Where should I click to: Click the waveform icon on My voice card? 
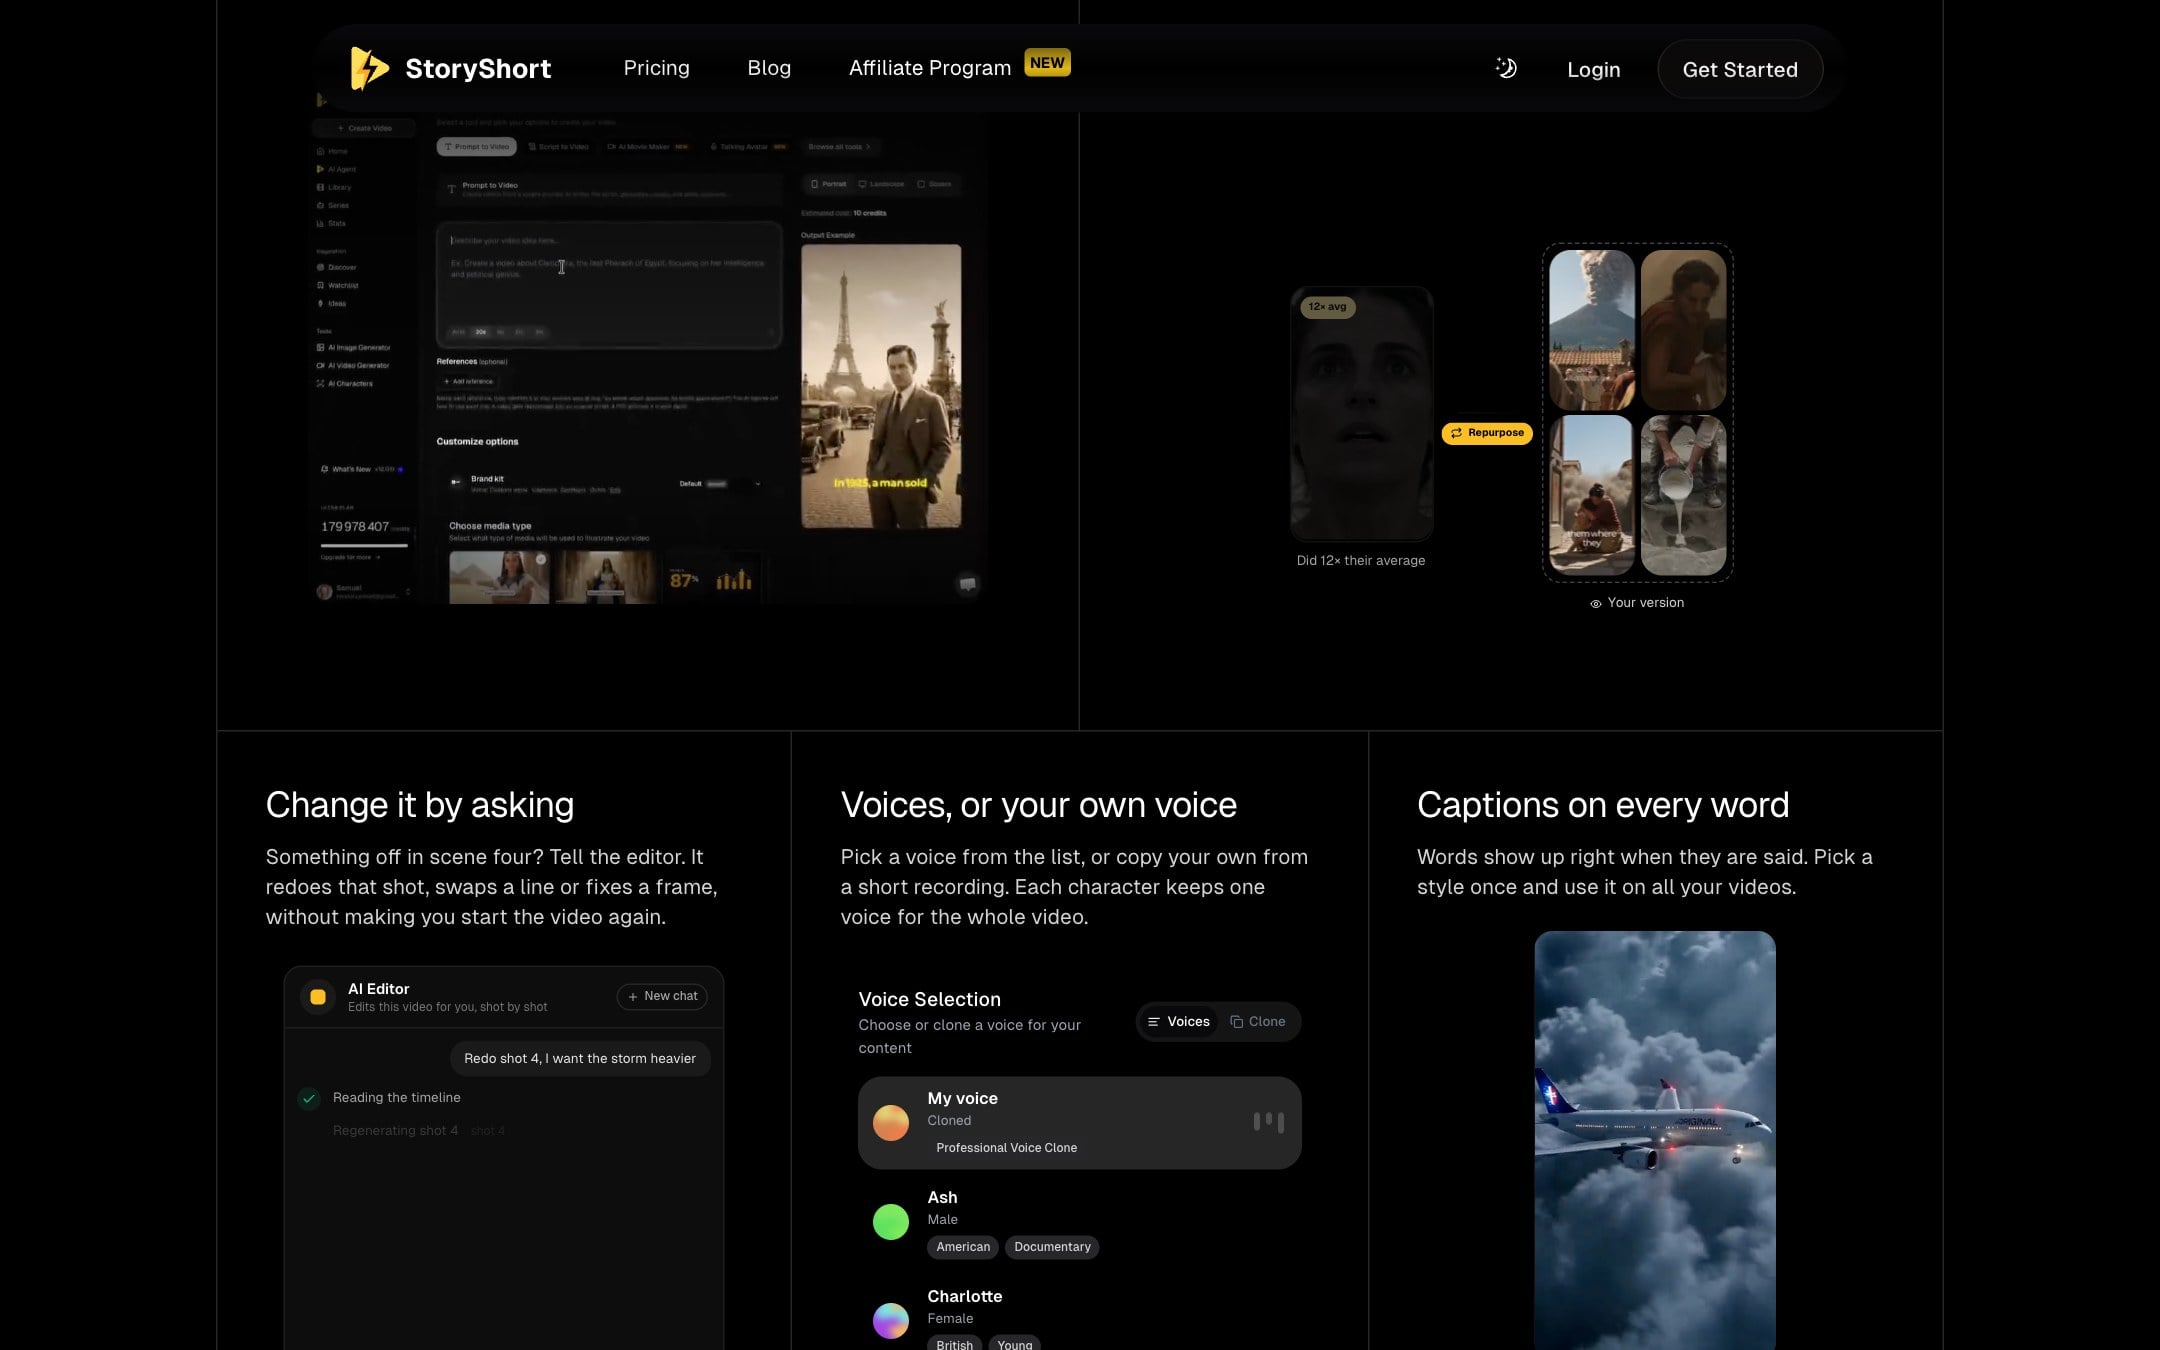click(1268, 1122)
